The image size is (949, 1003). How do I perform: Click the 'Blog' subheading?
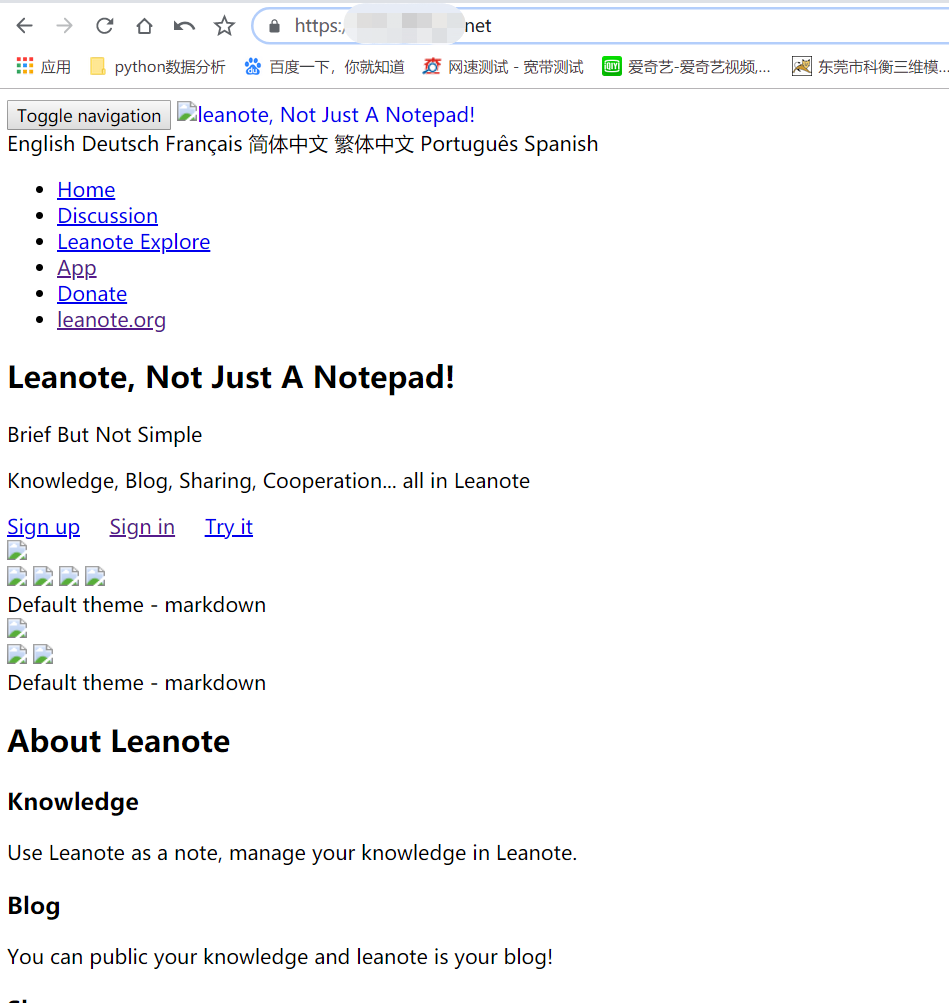tap(34, 906)
